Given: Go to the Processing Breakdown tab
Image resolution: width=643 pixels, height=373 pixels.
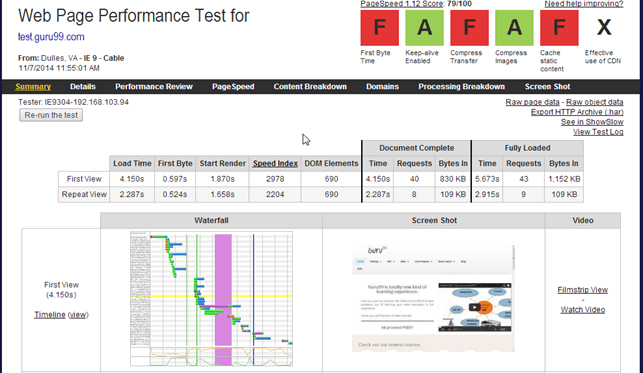Looking at the screenshot, I should point(461,86).
